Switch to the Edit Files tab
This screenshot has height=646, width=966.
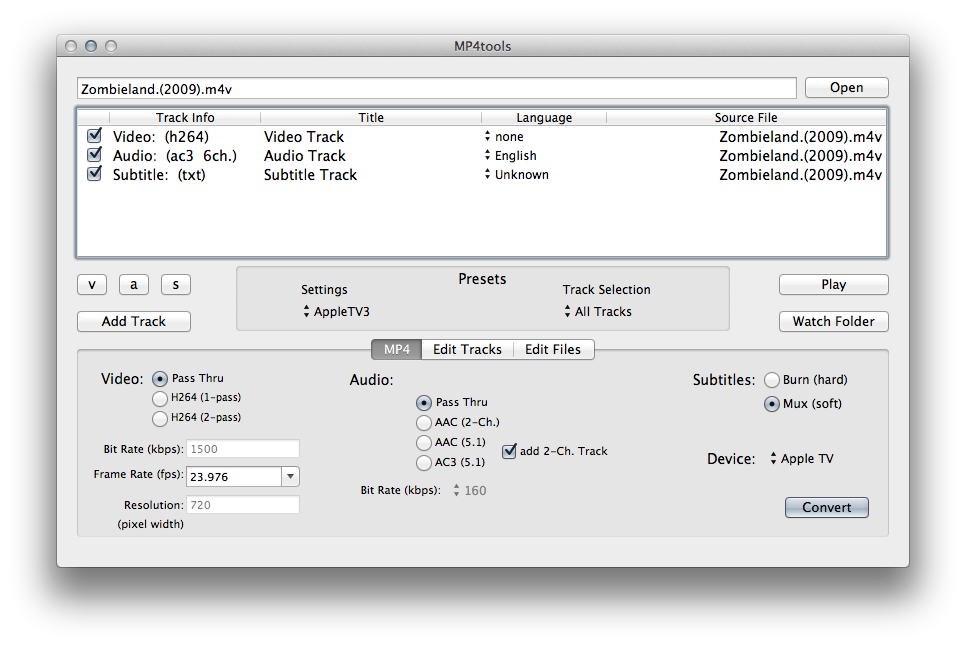click(x=553, y=349)
